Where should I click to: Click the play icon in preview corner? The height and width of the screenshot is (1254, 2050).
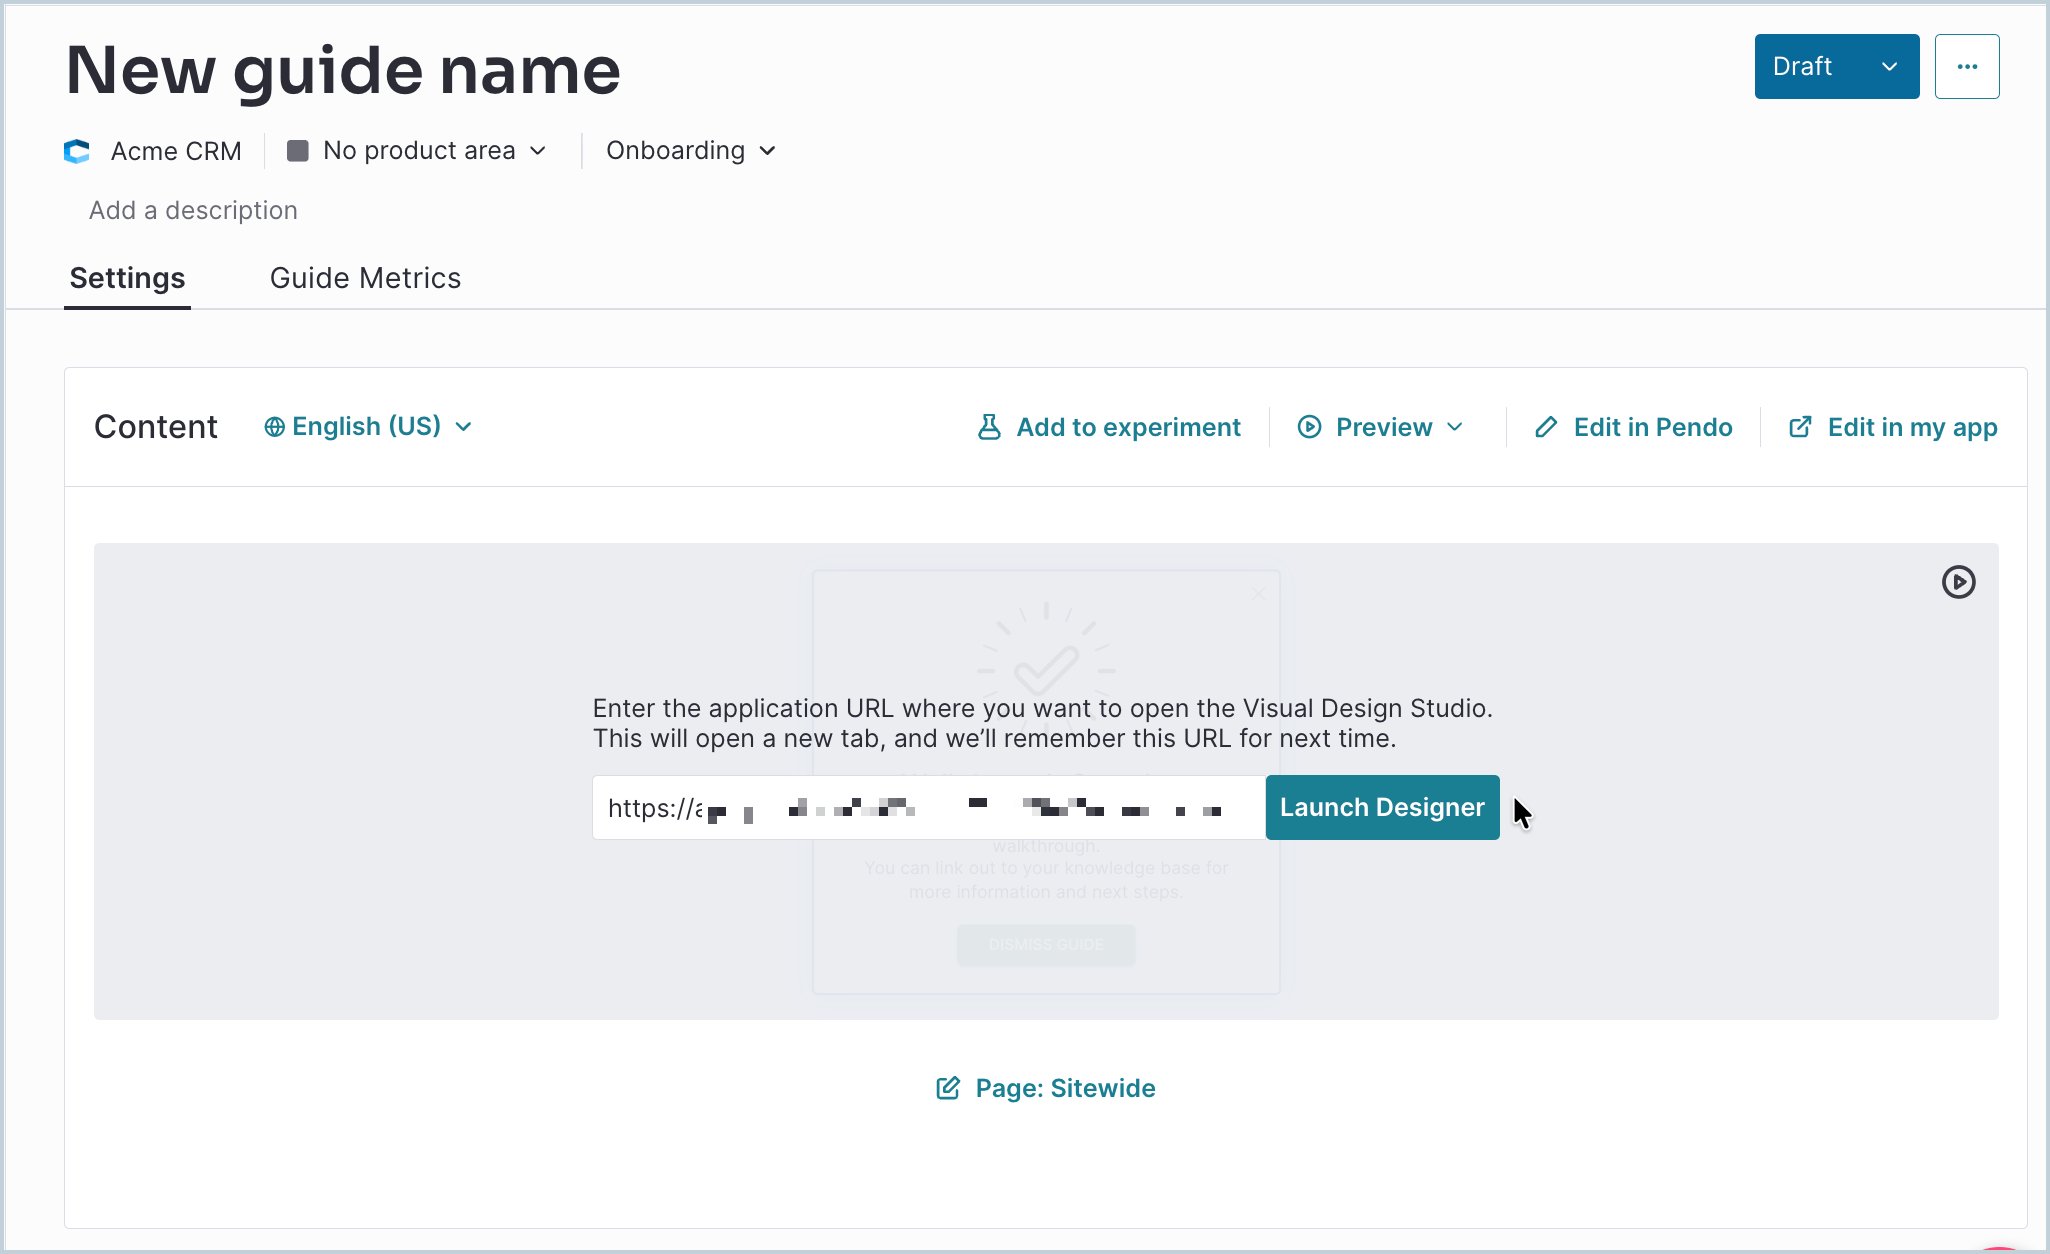tap(1958, 582)
